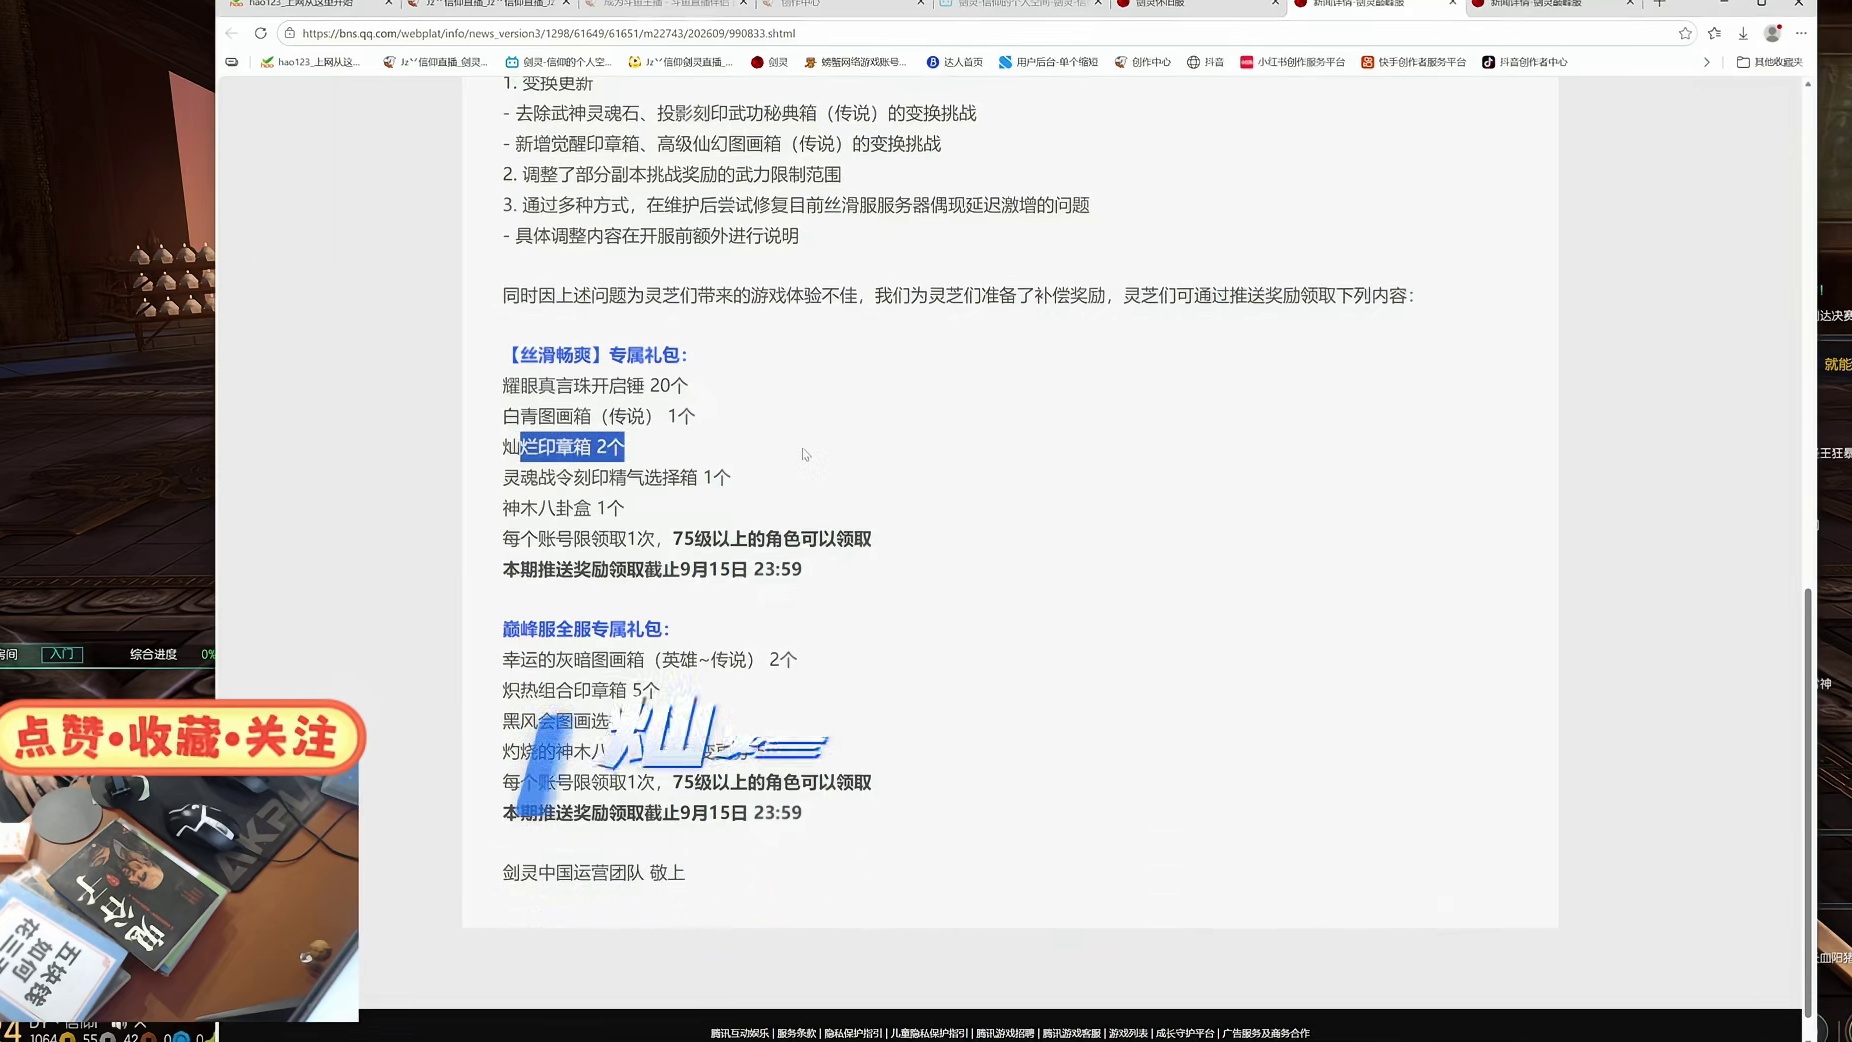Switch to the 斗鱼 主播 tab
1852x1042 pixels.
665,4
